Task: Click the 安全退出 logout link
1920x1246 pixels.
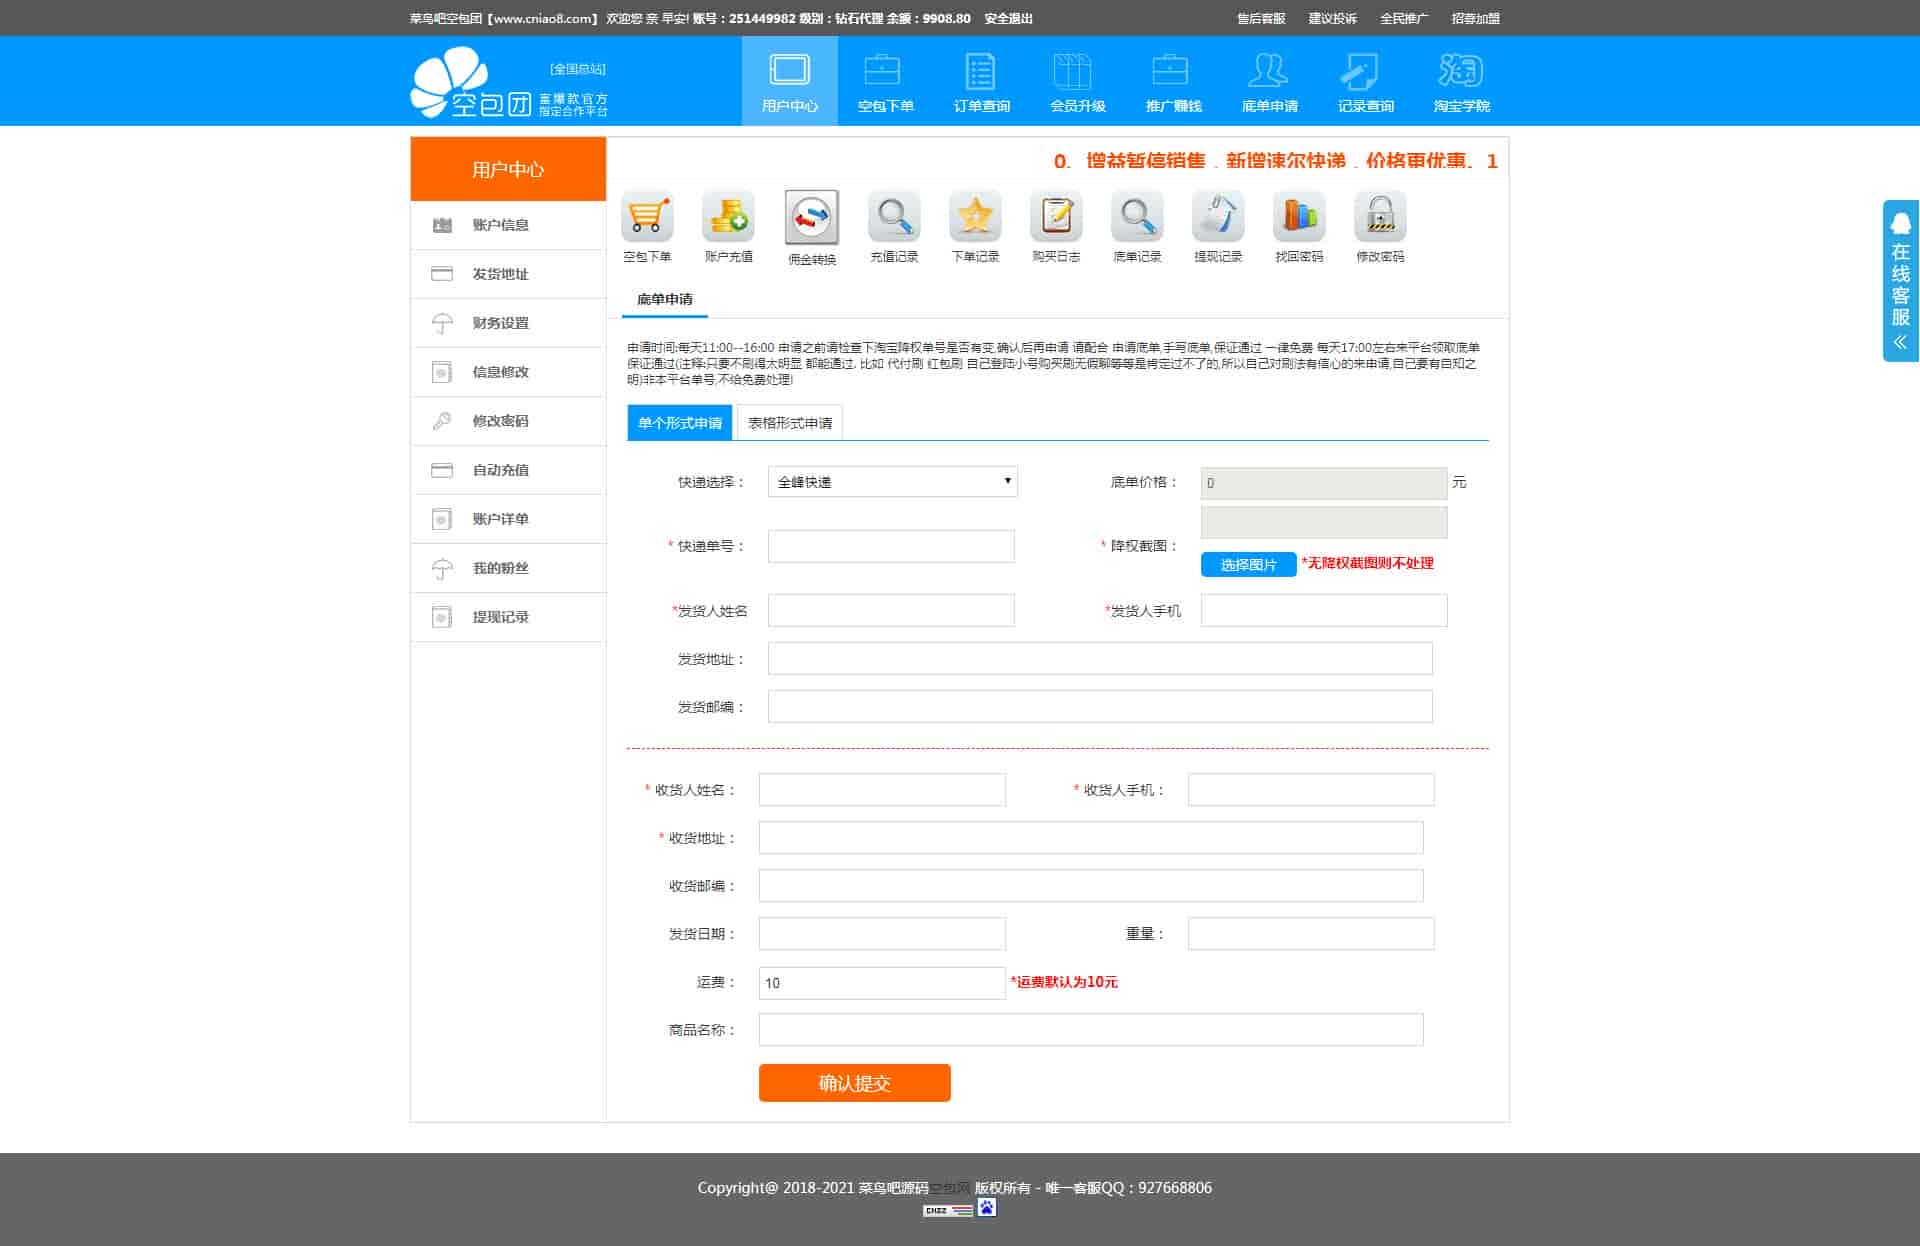Action: click(x=1008, y=18)
